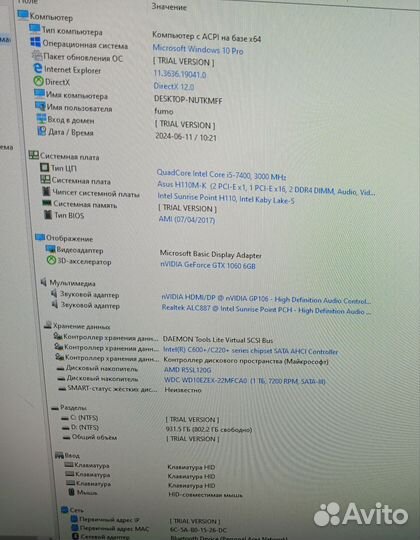The image size is (420, 540).
Task: Open the nVIDIA GeForce GTX 1060 6GB link
Action: coord(208,265)
